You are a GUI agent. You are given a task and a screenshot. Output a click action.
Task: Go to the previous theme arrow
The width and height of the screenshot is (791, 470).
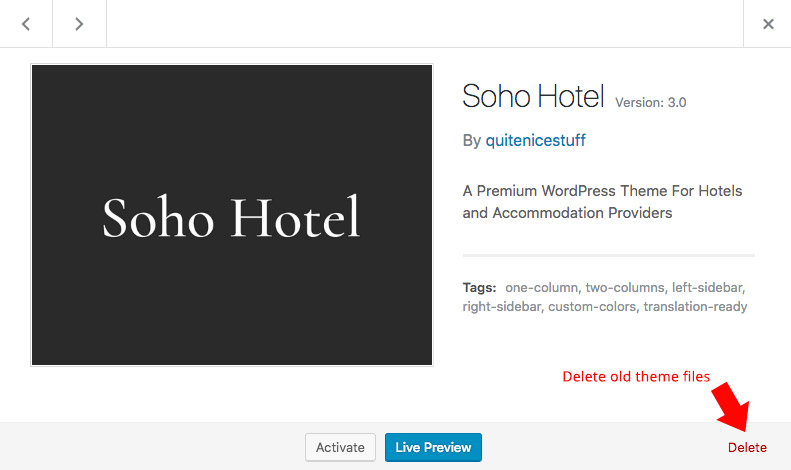point(26,24)
